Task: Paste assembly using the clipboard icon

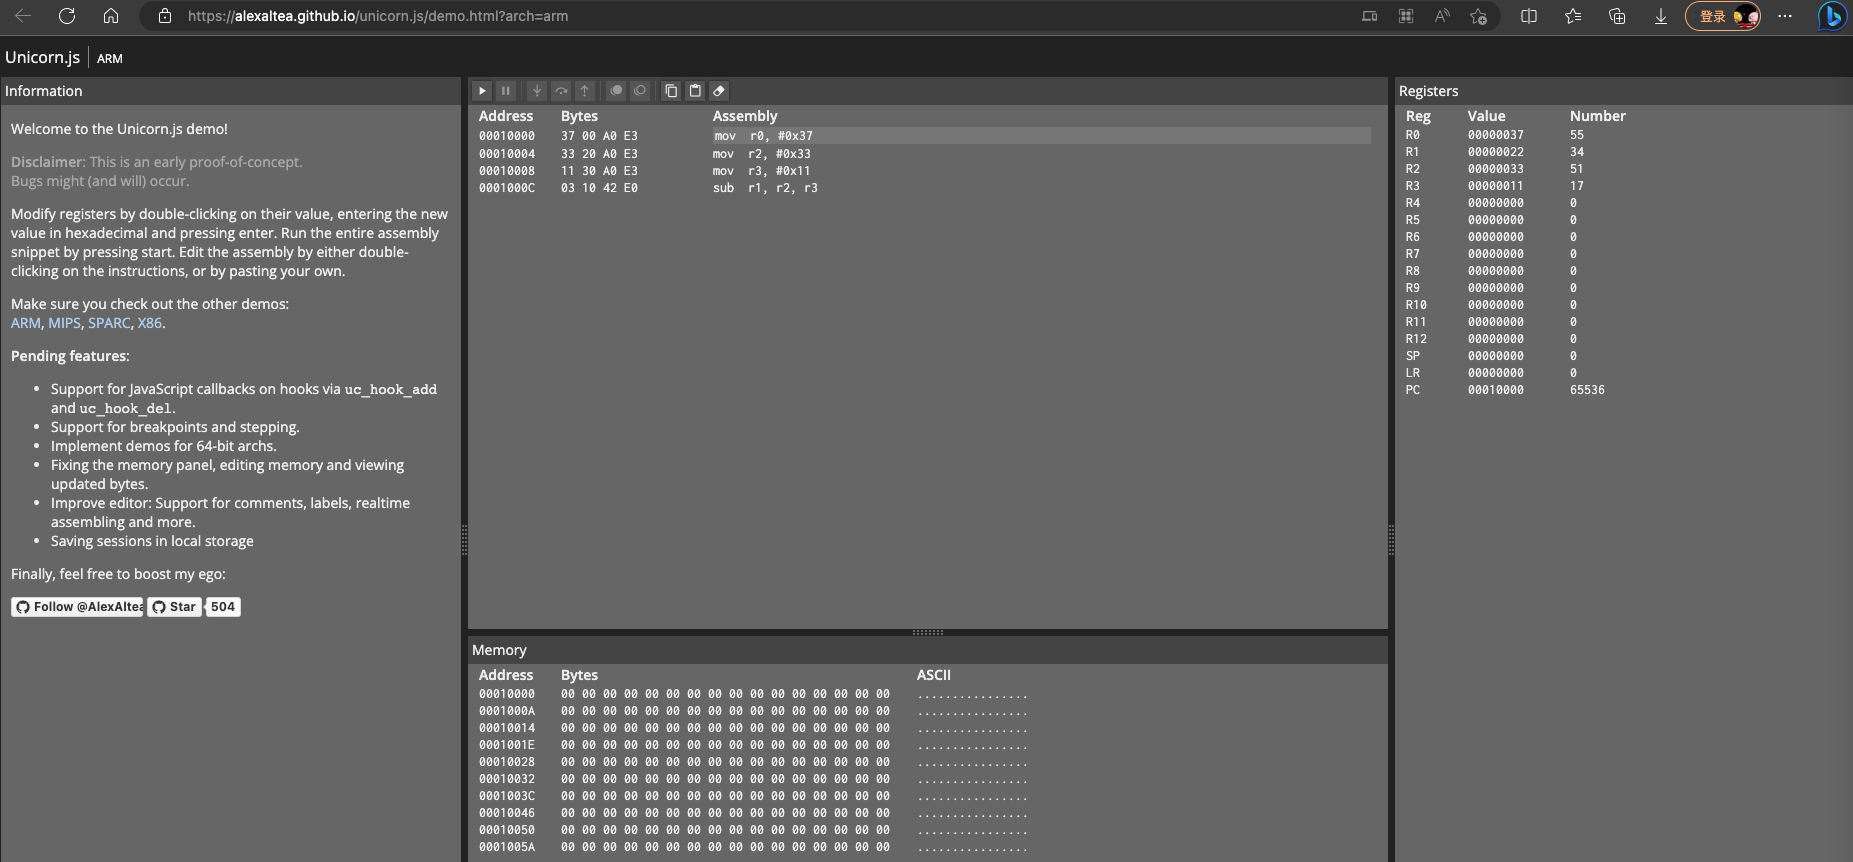Action: [x=695, y=91]
